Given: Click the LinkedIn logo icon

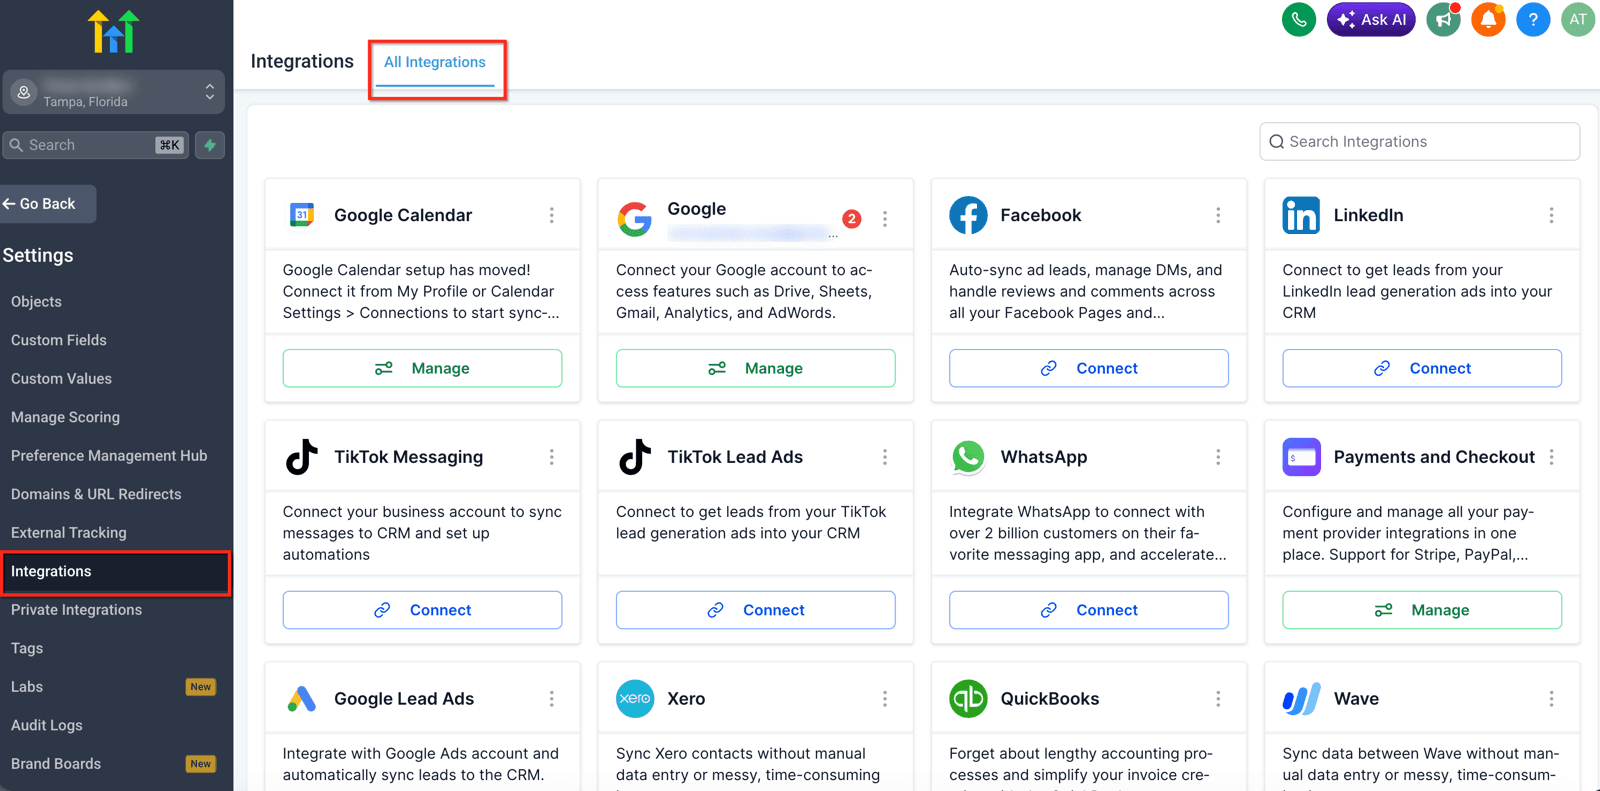Looking at the screenshot, I should tap(1301, 215).
